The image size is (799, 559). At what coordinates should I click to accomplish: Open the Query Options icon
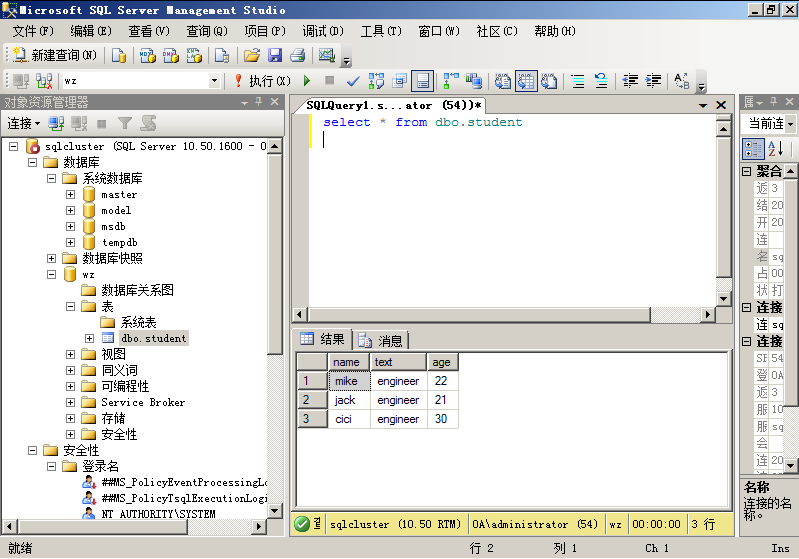[400, 81]
